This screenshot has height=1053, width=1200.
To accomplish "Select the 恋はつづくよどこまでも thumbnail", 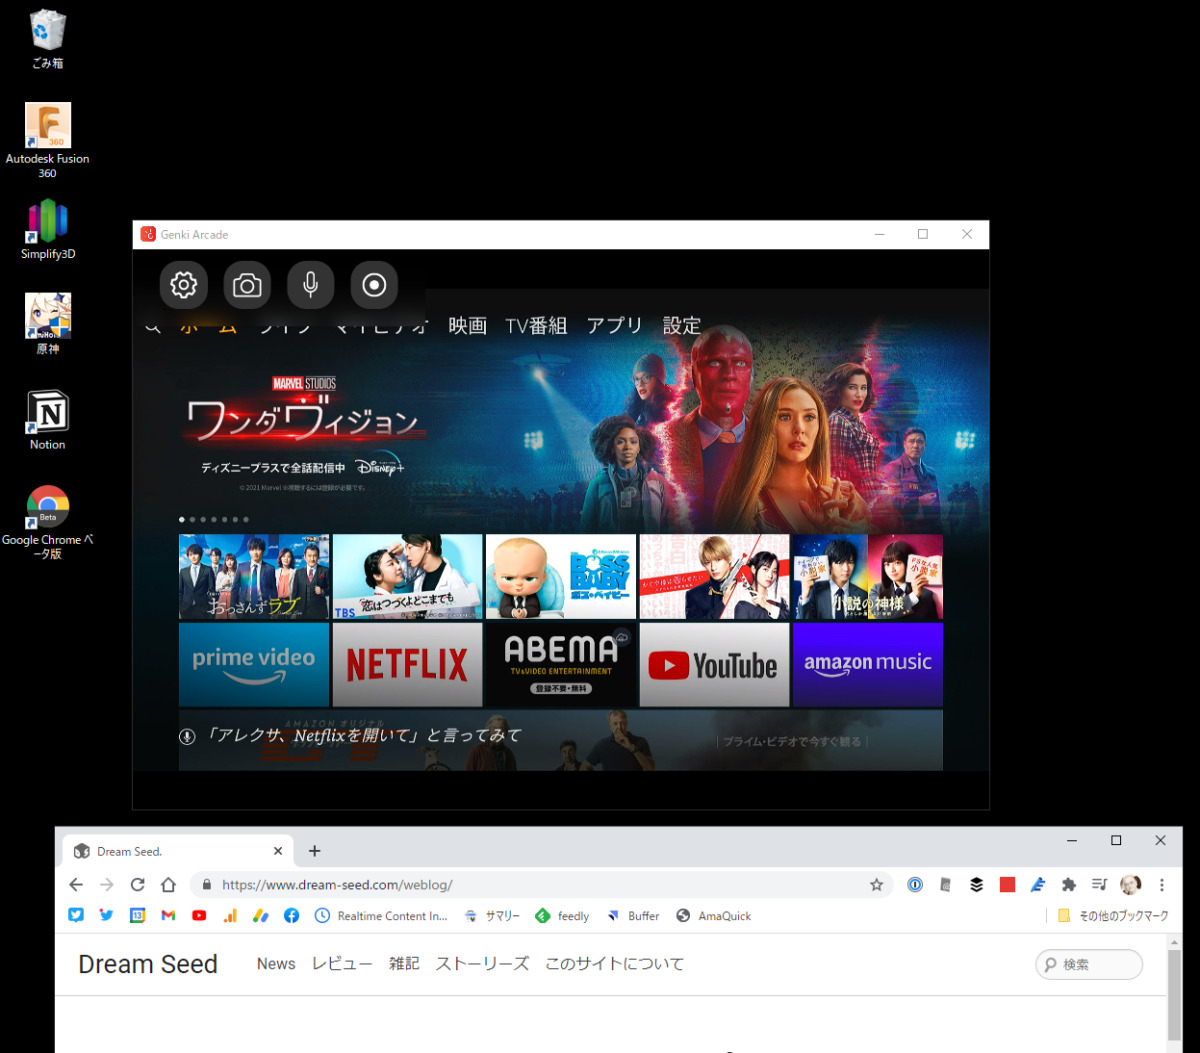I will (x=407, y=577).
